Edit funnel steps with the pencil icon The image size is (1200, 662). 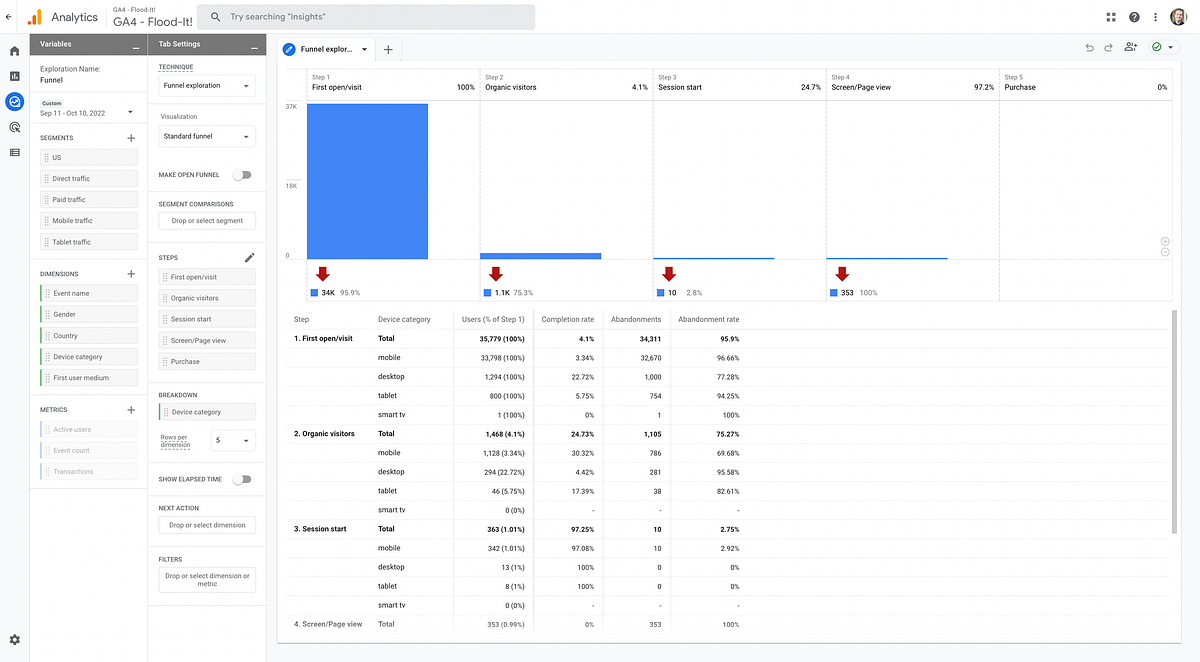pyautogui.click(x=249, y=257)
